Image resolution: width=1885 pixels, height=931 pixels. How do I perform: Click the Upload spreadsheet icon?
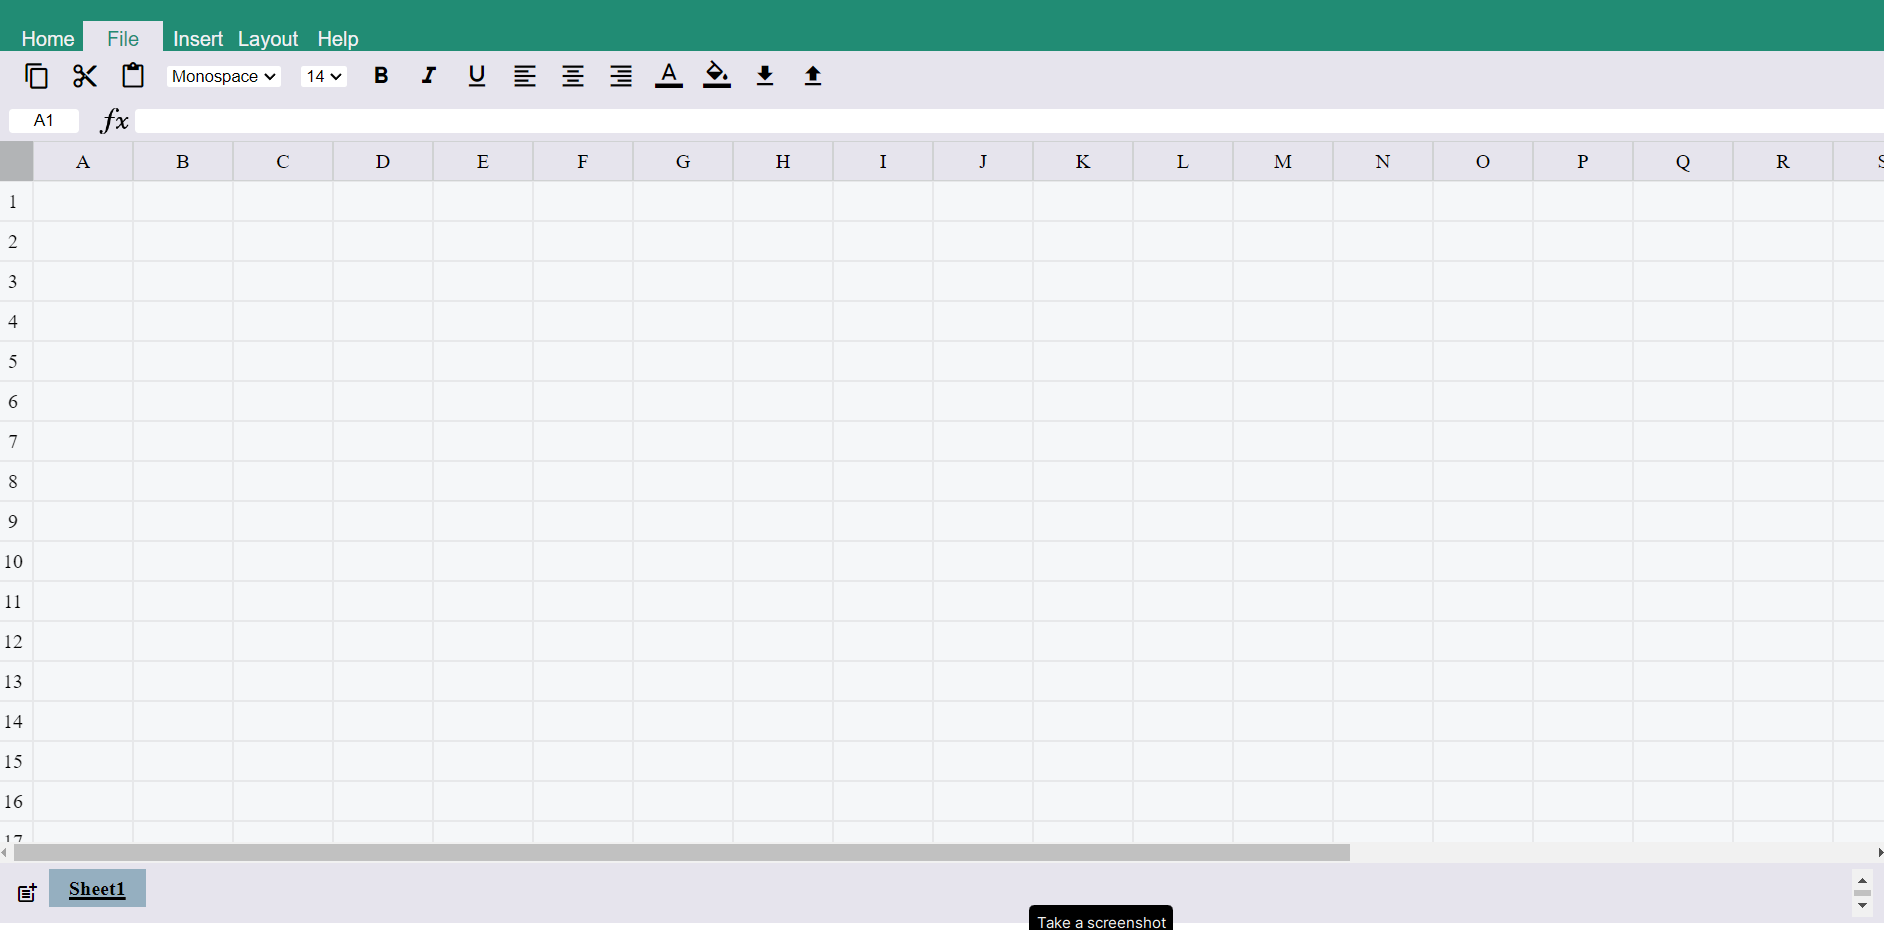point(812,76)
